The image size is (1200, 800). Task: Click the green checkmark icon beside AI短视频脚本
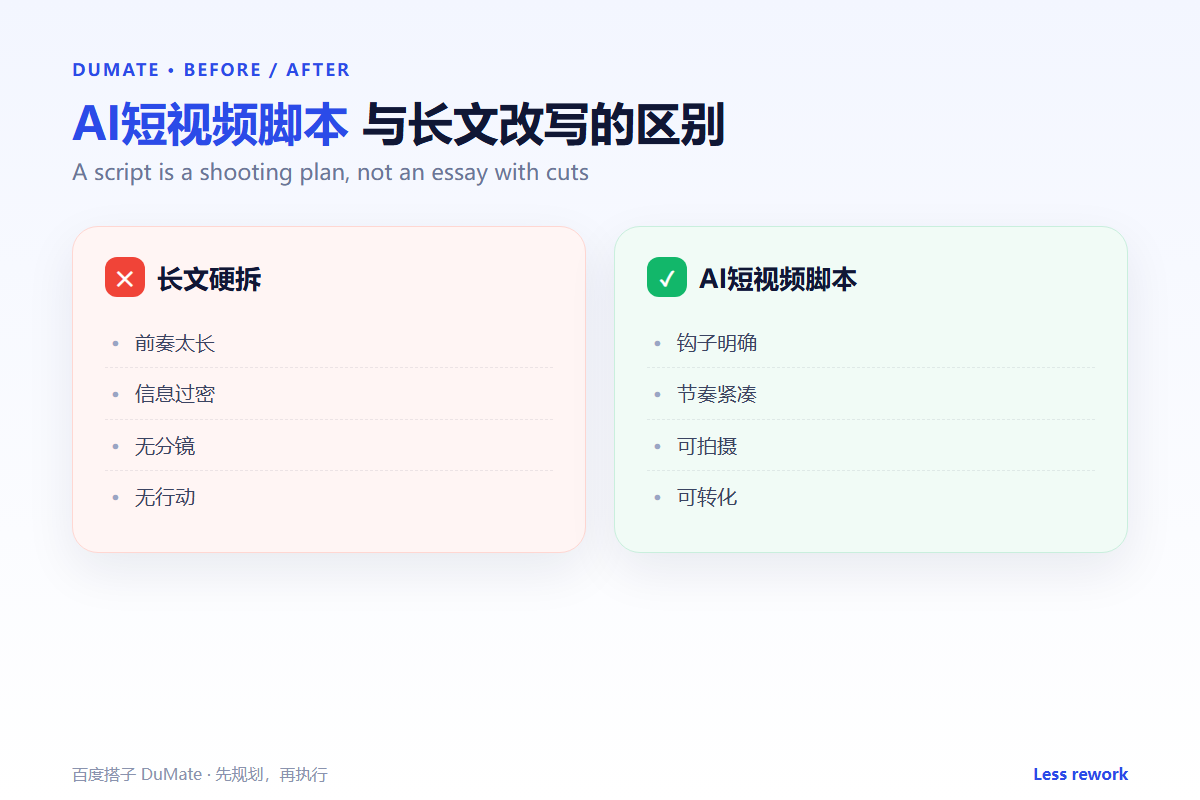[667, 278]
